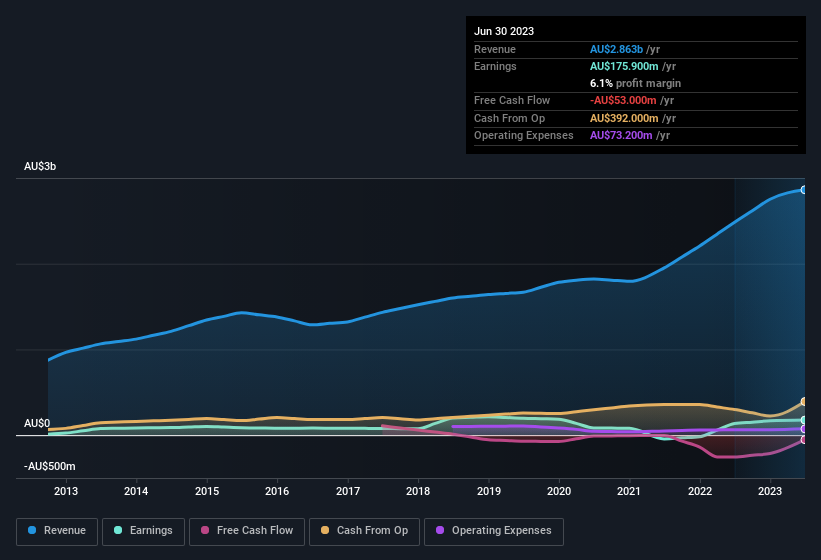
Task: Click the 2020 year tick label
Action: pyautogui.click(x=559, y=491)
